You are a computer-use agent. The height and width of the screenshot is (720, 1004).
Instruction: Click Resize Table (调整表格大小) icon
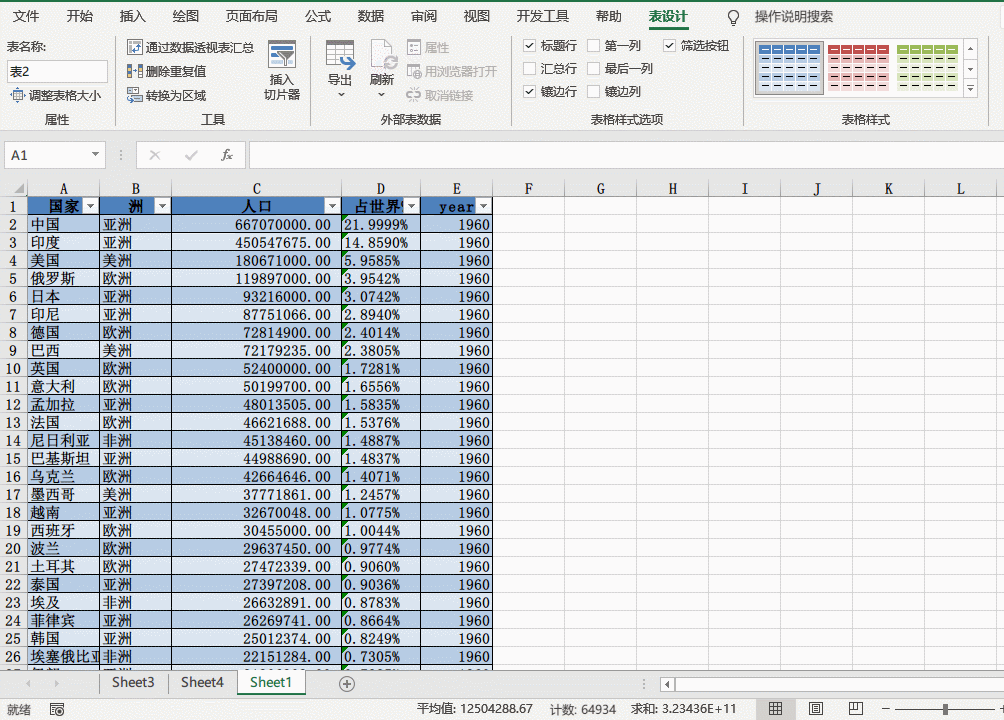17,95
